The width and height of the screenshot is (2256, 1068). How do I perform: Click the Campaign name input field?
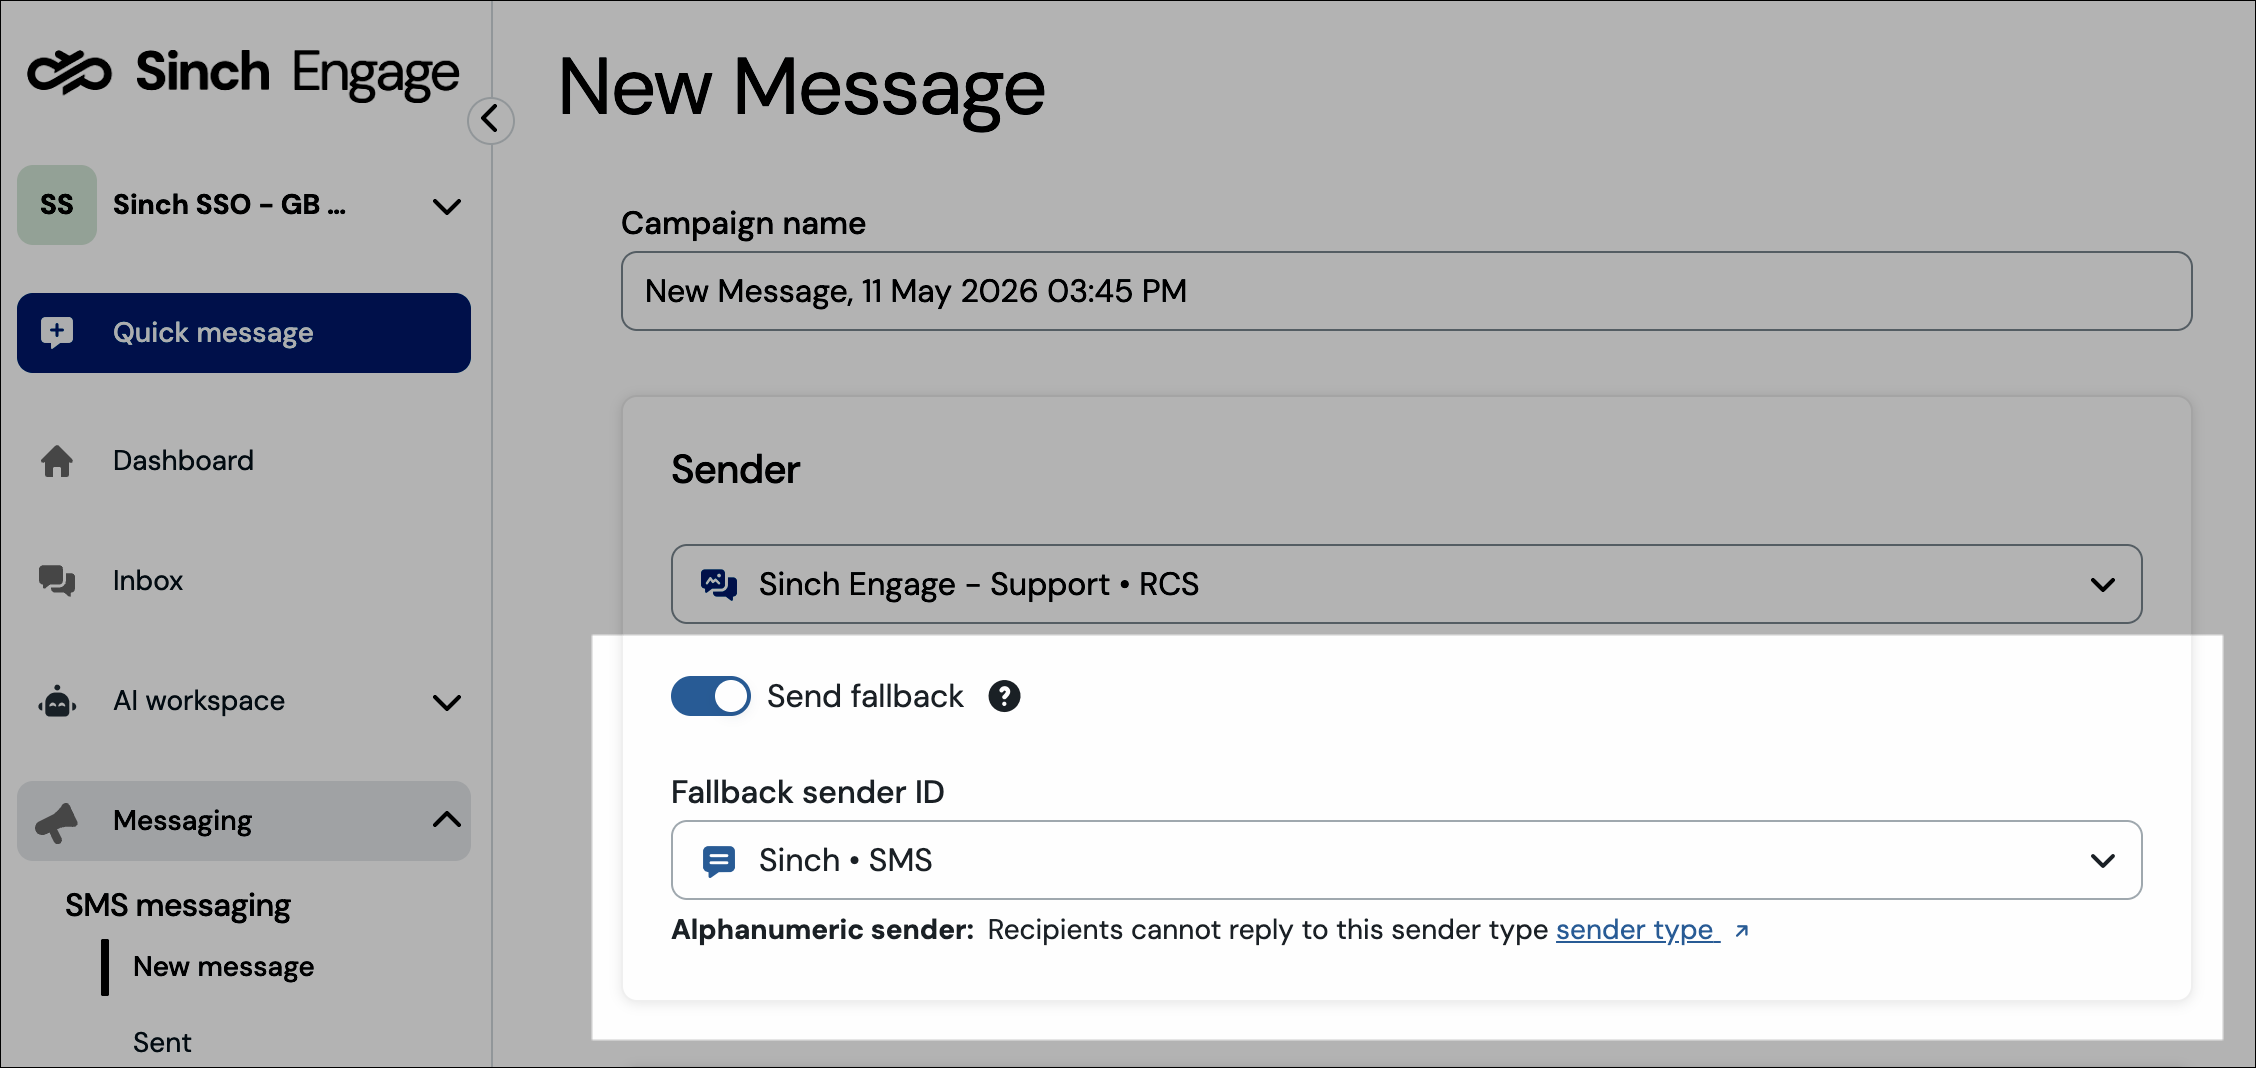point(1406,291)
